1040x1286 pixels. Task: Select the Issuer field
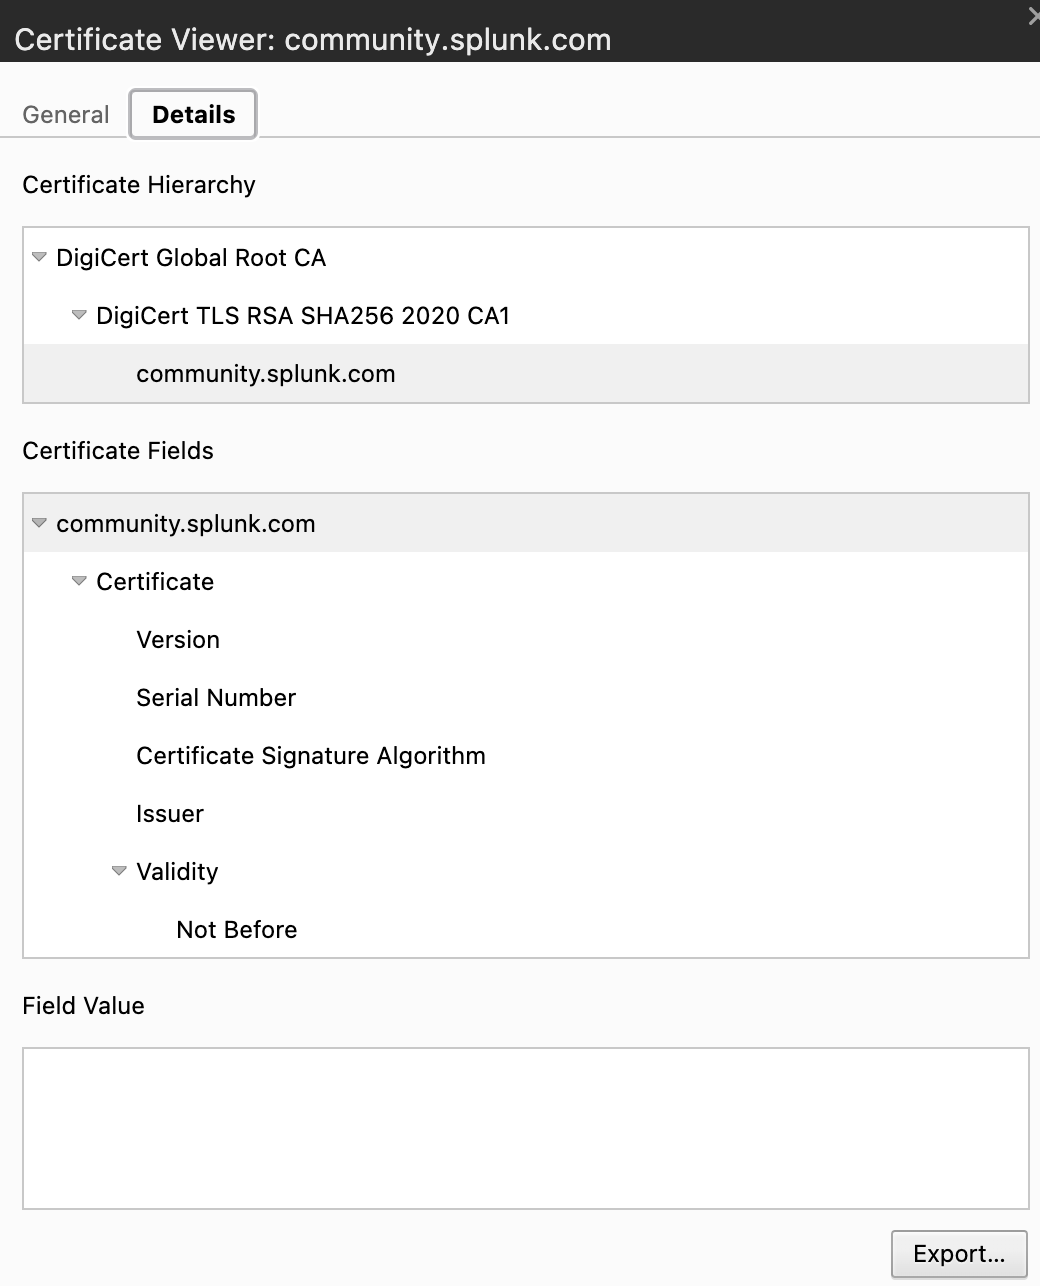tap(169, 813)
